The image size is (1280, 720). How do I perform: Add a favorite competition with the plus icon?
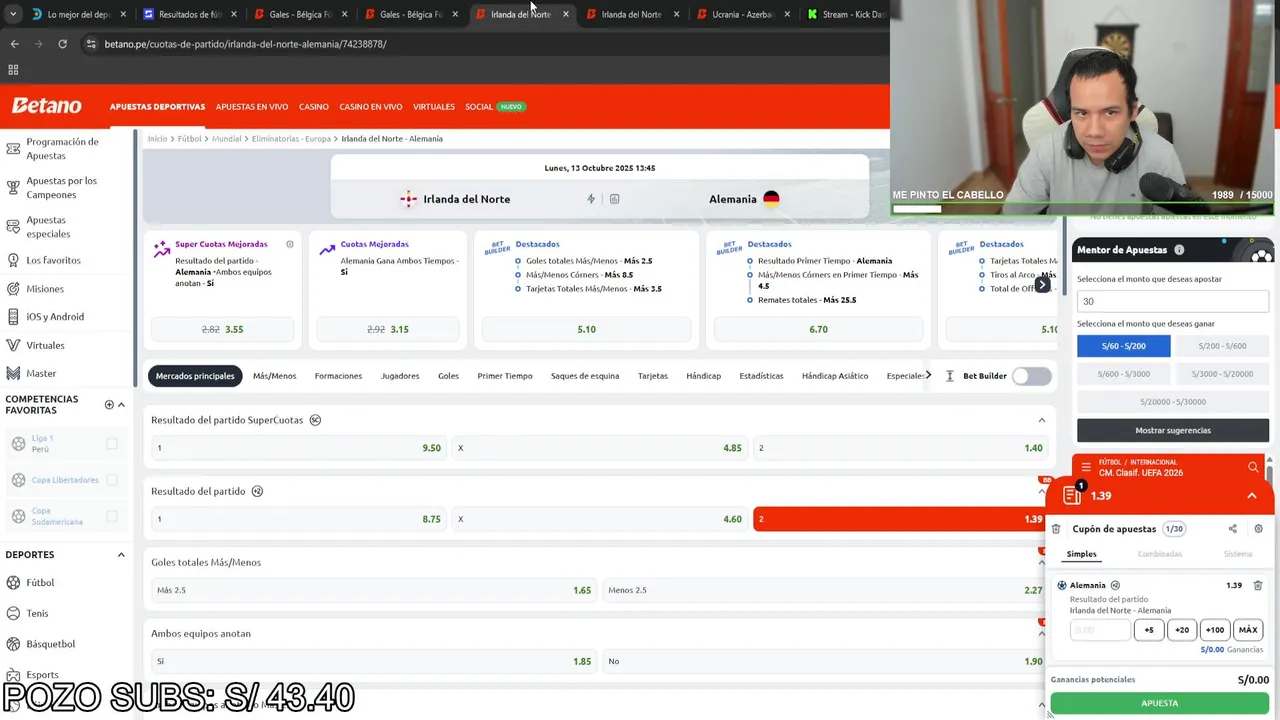click(x=109, y=405)
